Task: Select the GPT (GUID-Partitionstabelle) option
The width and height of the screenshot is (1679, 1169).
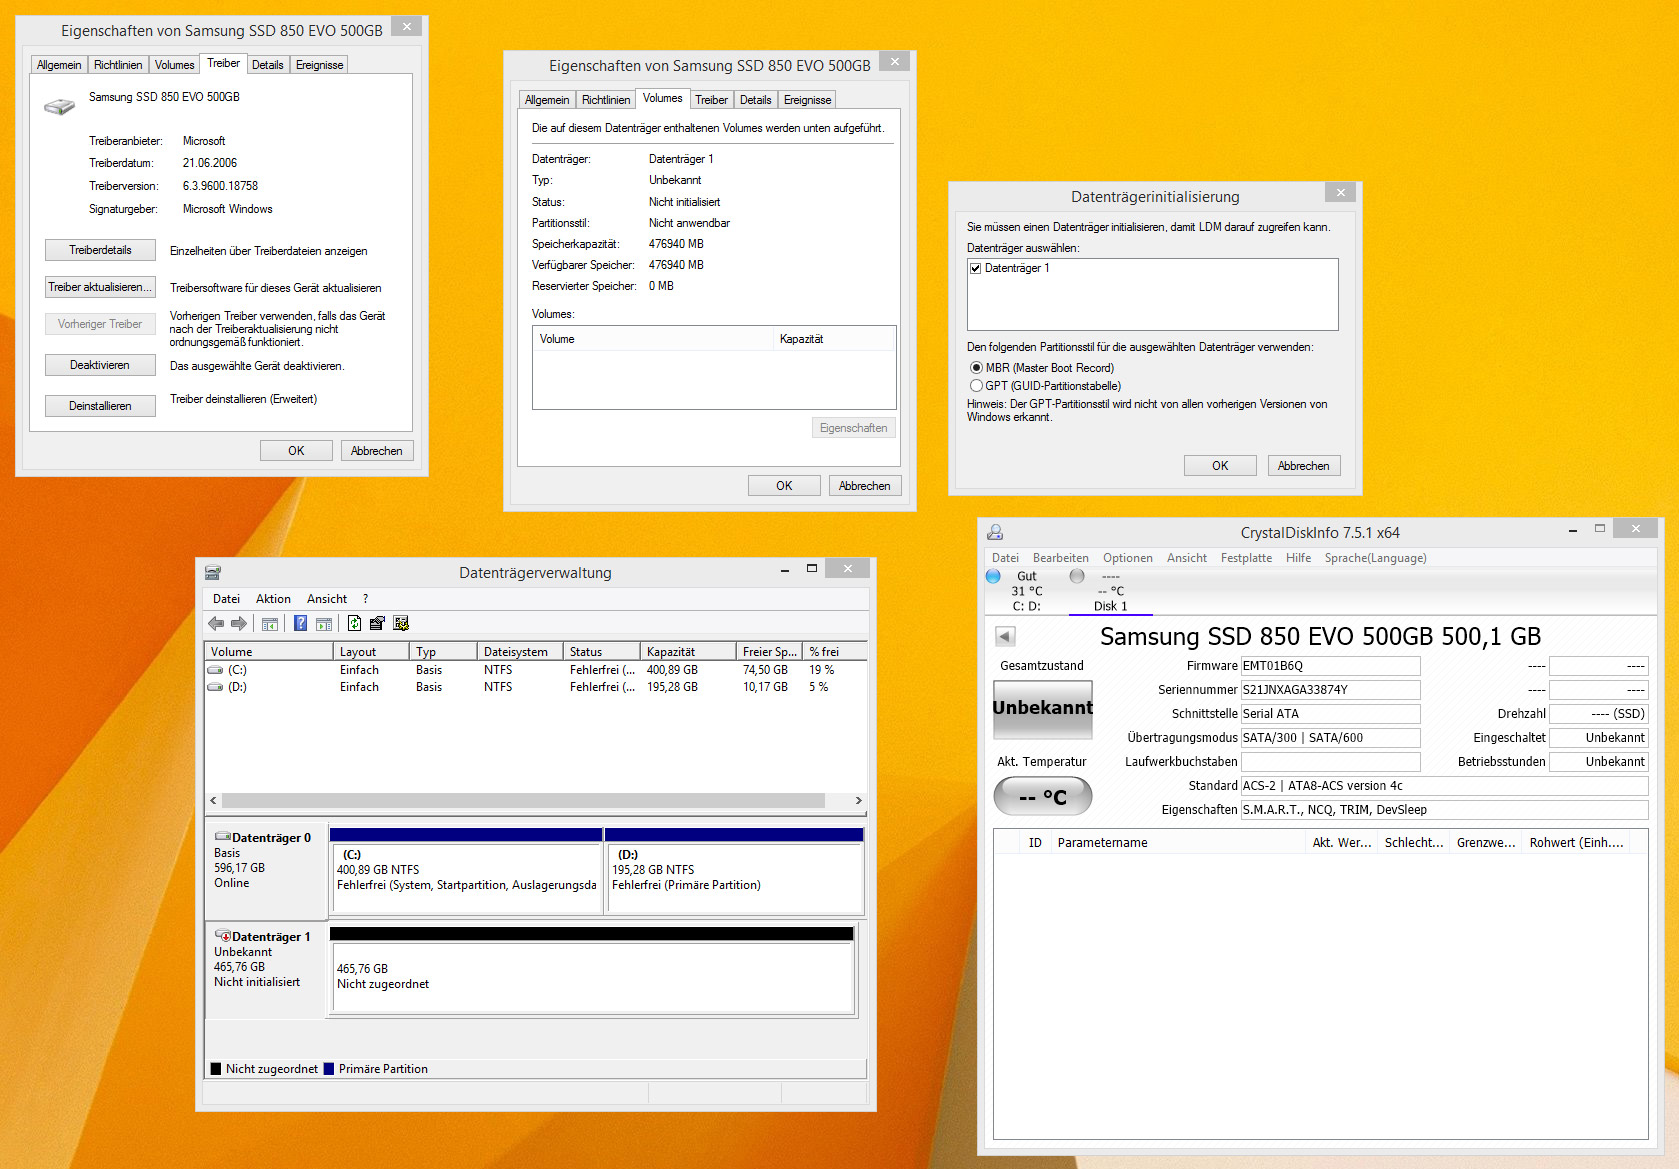Action: click(x=976, y=386)
